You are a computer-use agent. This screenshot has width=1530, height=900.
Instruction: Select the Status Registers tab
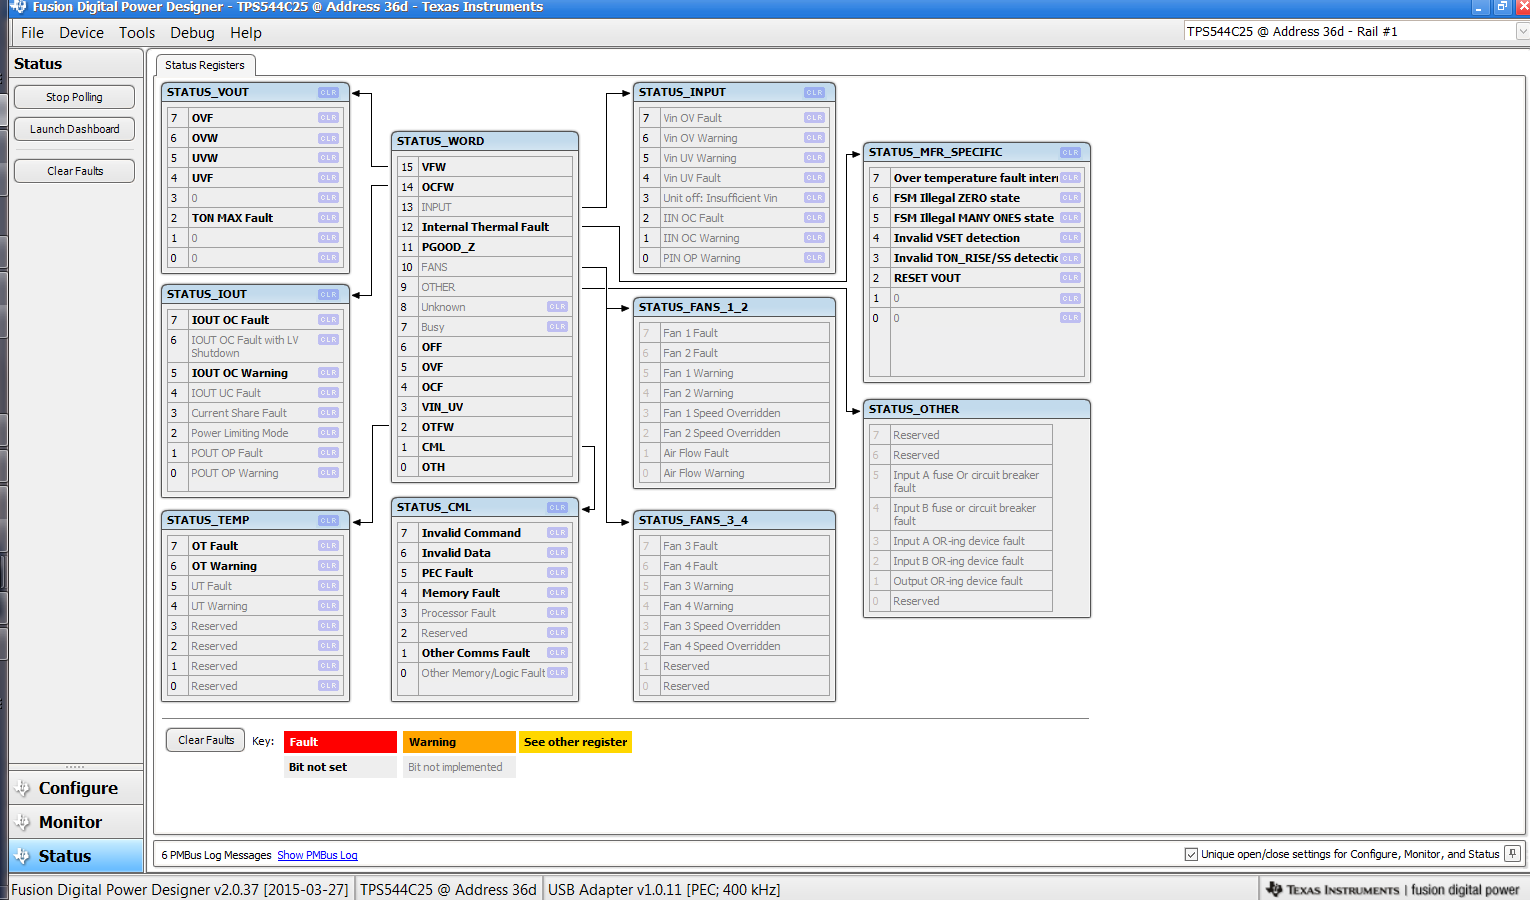point(205,65)
